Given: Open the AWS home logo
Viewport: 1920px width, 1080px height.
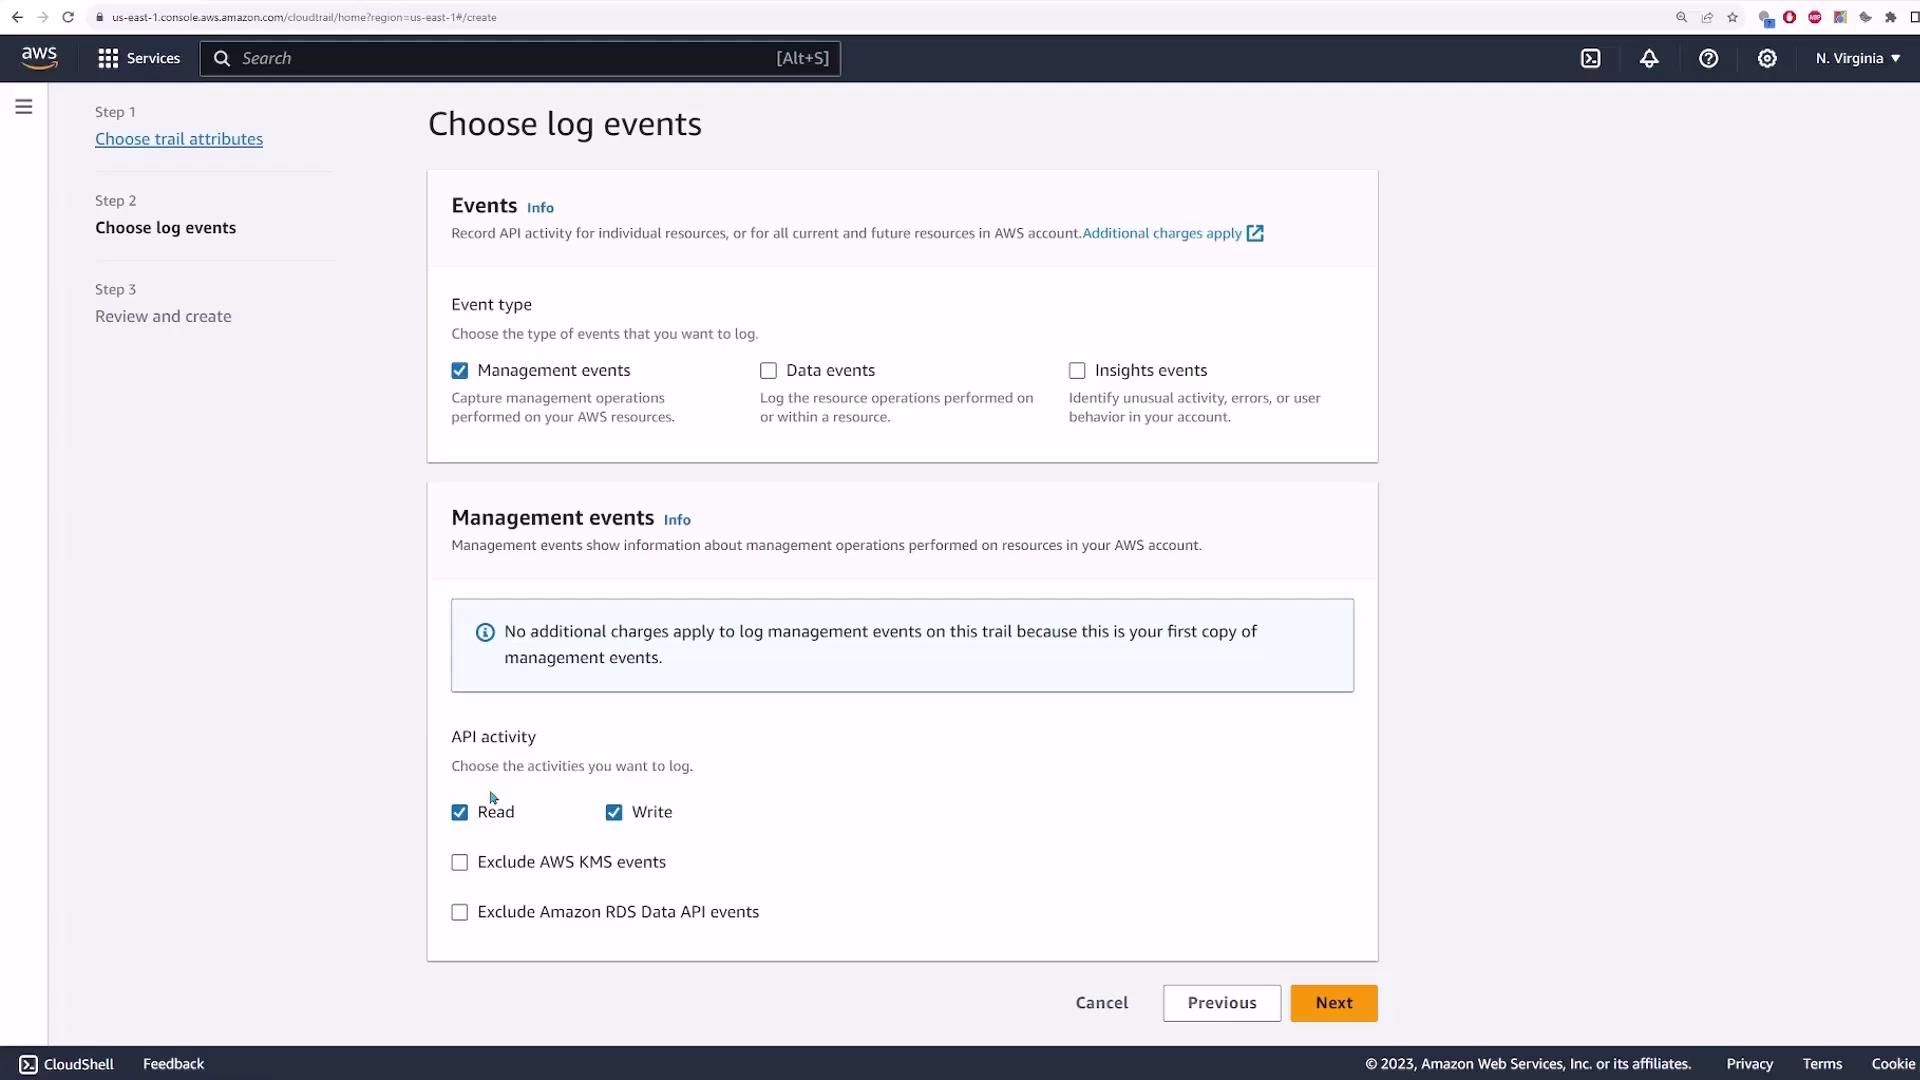Looking at the screenshot, I should pos(39,58).
